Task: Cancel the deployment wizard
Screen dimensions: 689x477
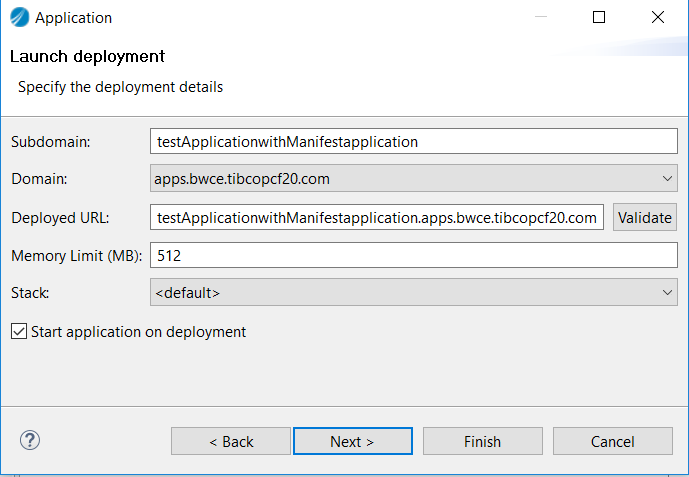Action: (x=613, y=441)
